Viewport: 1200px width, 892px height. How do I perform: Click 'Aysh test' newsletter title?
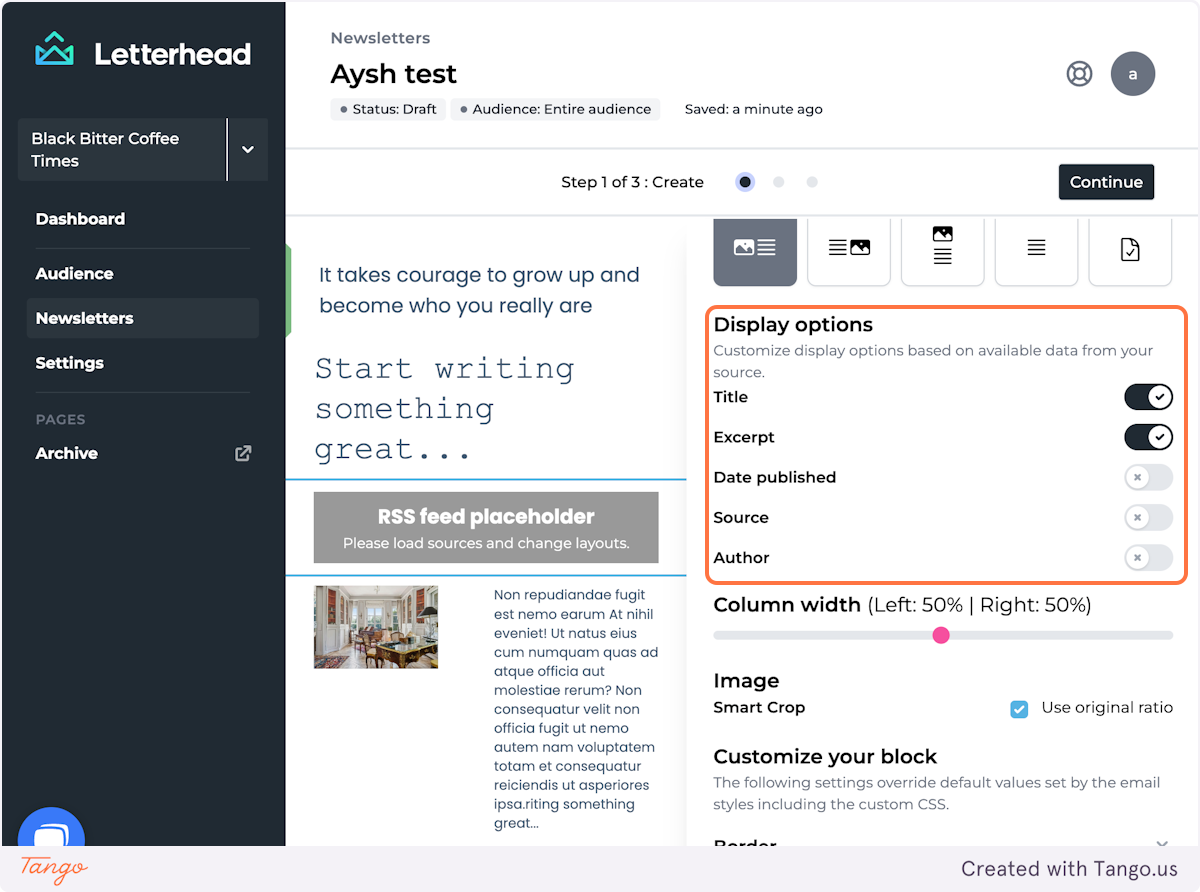click(x=394, y=74)
